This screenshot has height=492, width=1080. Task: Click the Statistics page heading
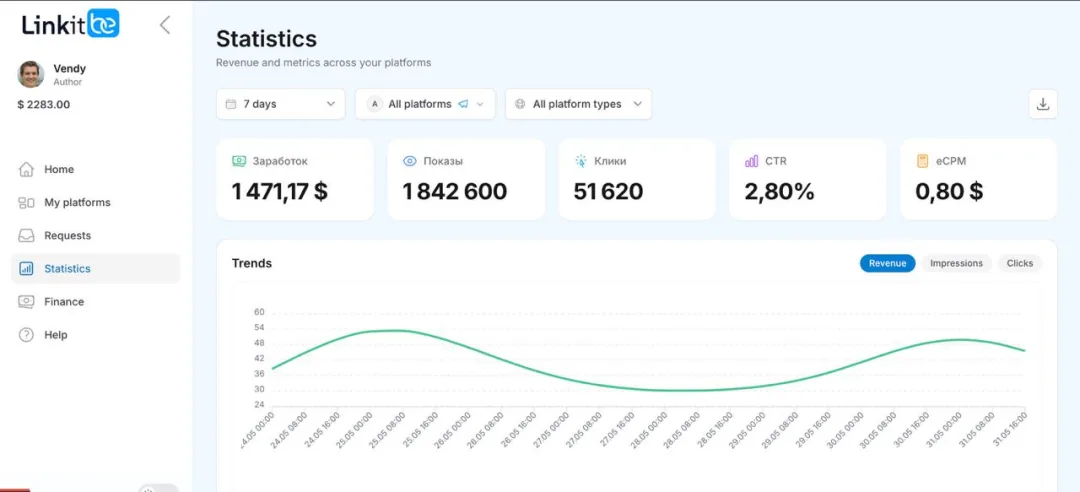[x=267, y=38]
